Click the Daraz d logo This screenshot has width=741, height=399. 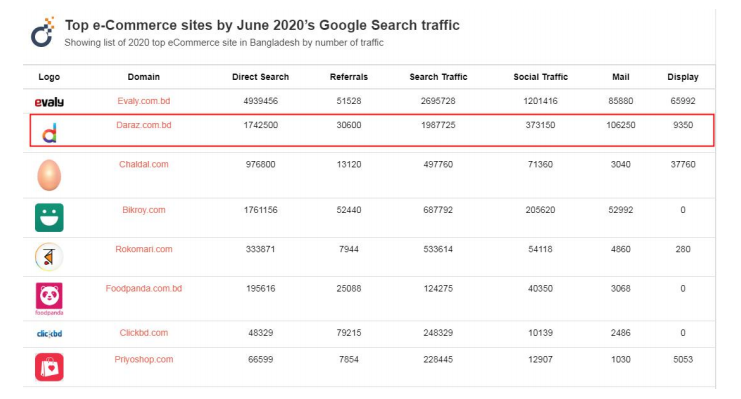(50, 133)
